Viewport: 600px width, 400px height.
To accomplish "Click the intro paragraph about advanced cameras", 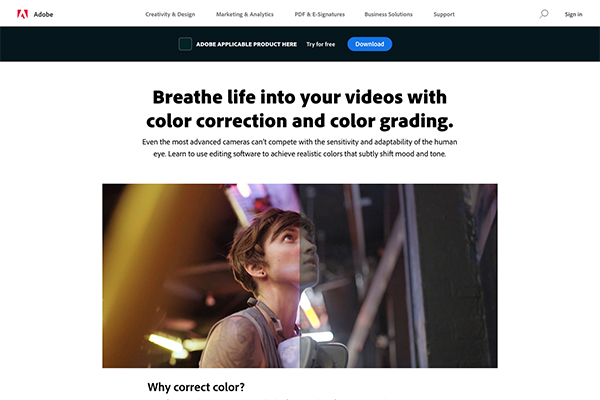I will [x=300, y=148].
